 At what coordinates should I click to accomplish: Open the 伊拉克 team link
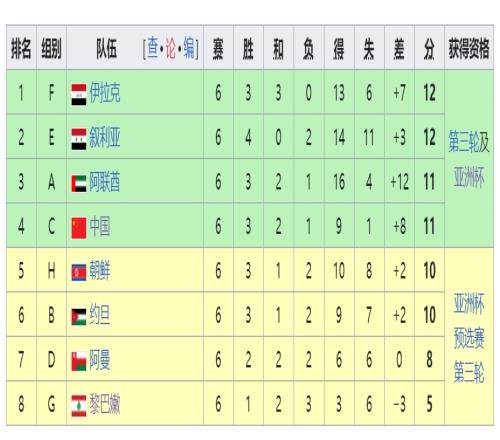coord(105,93)
